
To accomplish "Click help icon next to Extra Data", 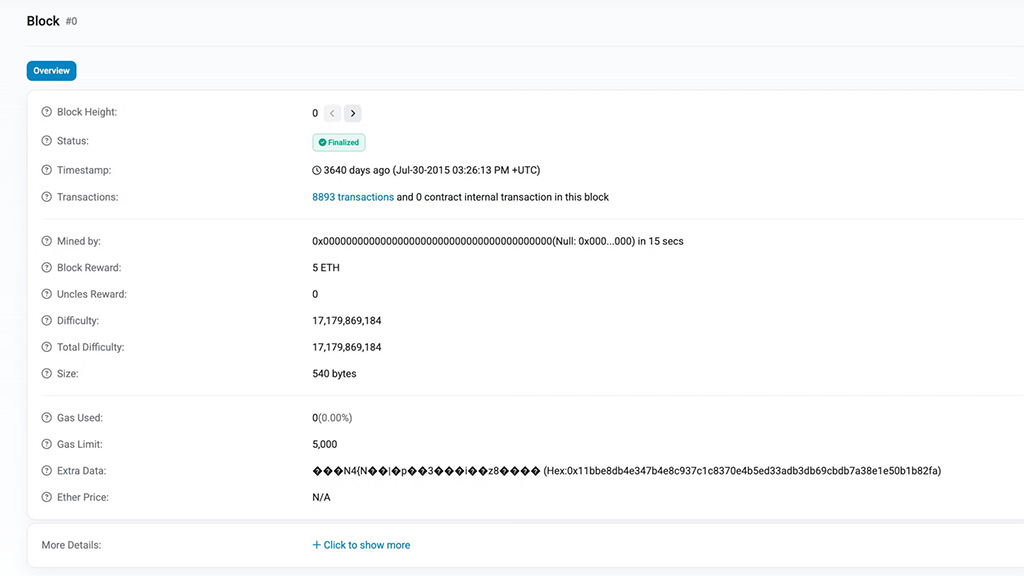I will tap(47, 471).
